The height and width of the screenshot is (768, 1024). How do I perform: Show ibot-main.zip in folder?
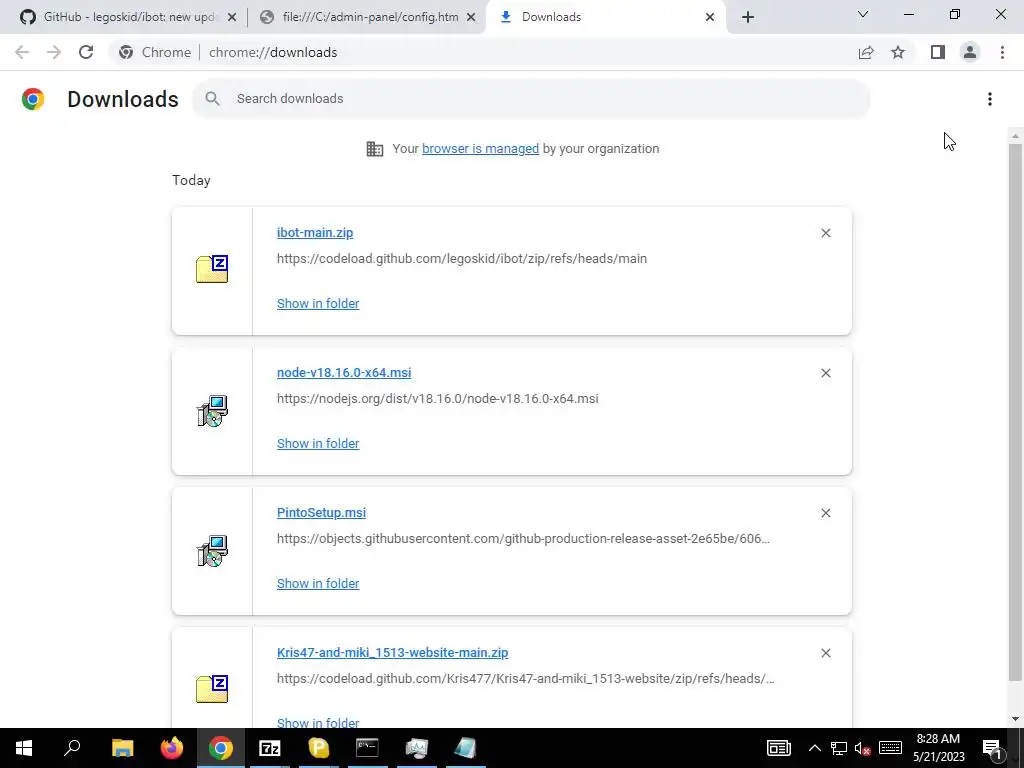(317, 303)
